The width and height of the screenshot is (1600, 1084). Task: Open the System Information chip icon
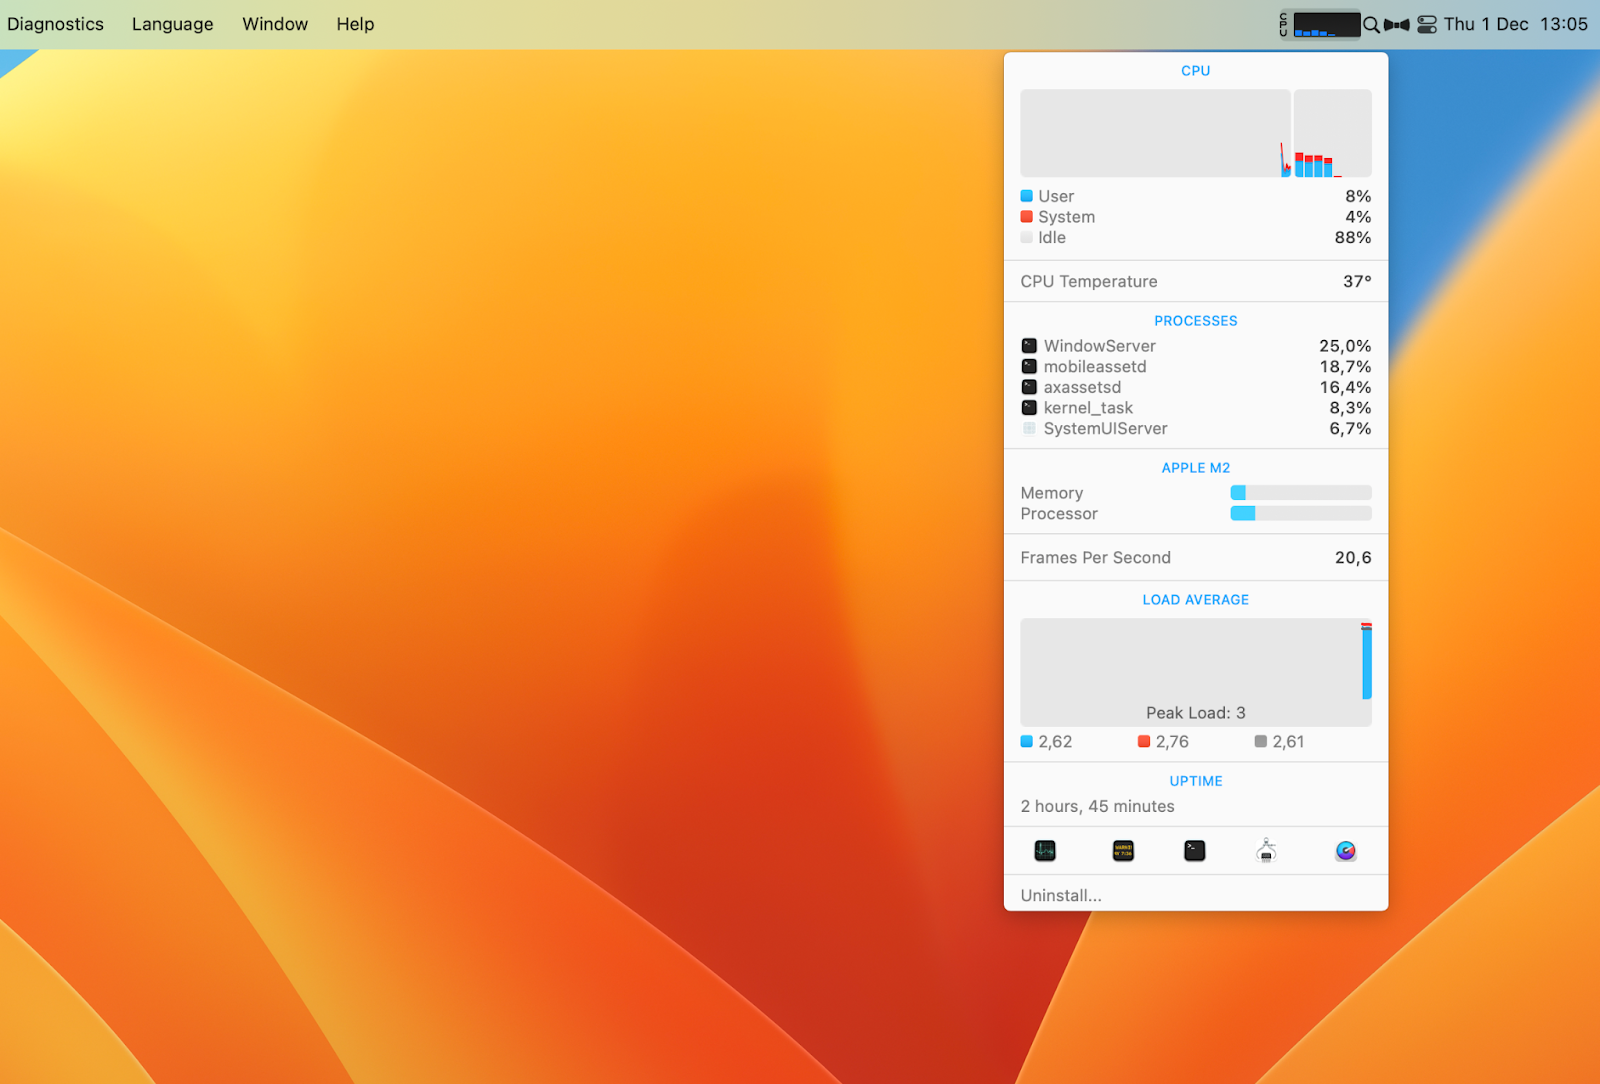pyautogui.click(x=1266, y=851)
